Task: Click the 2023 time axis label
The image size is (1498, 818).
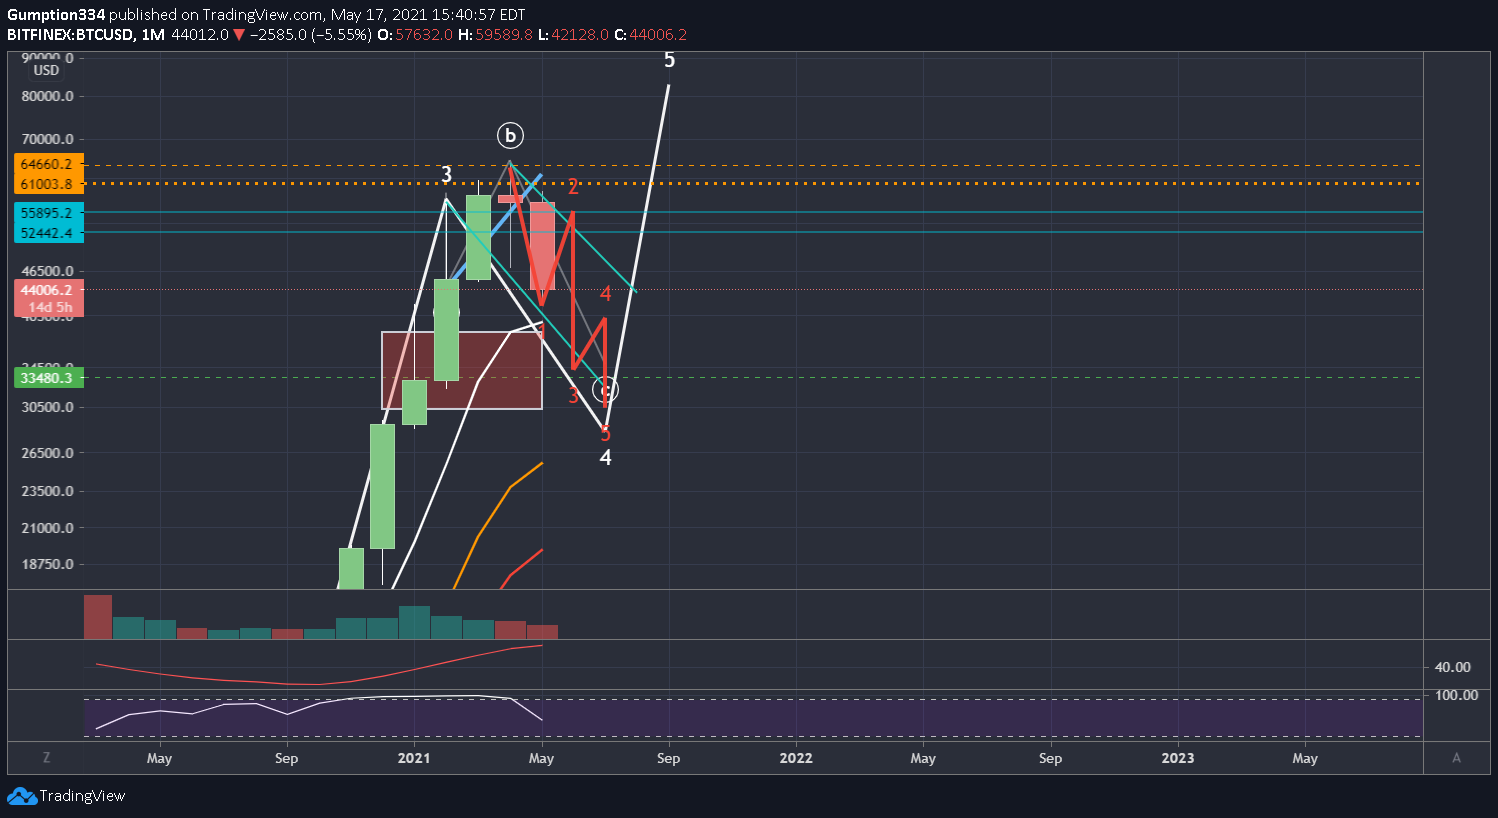Action: (x=1178, y=758)
